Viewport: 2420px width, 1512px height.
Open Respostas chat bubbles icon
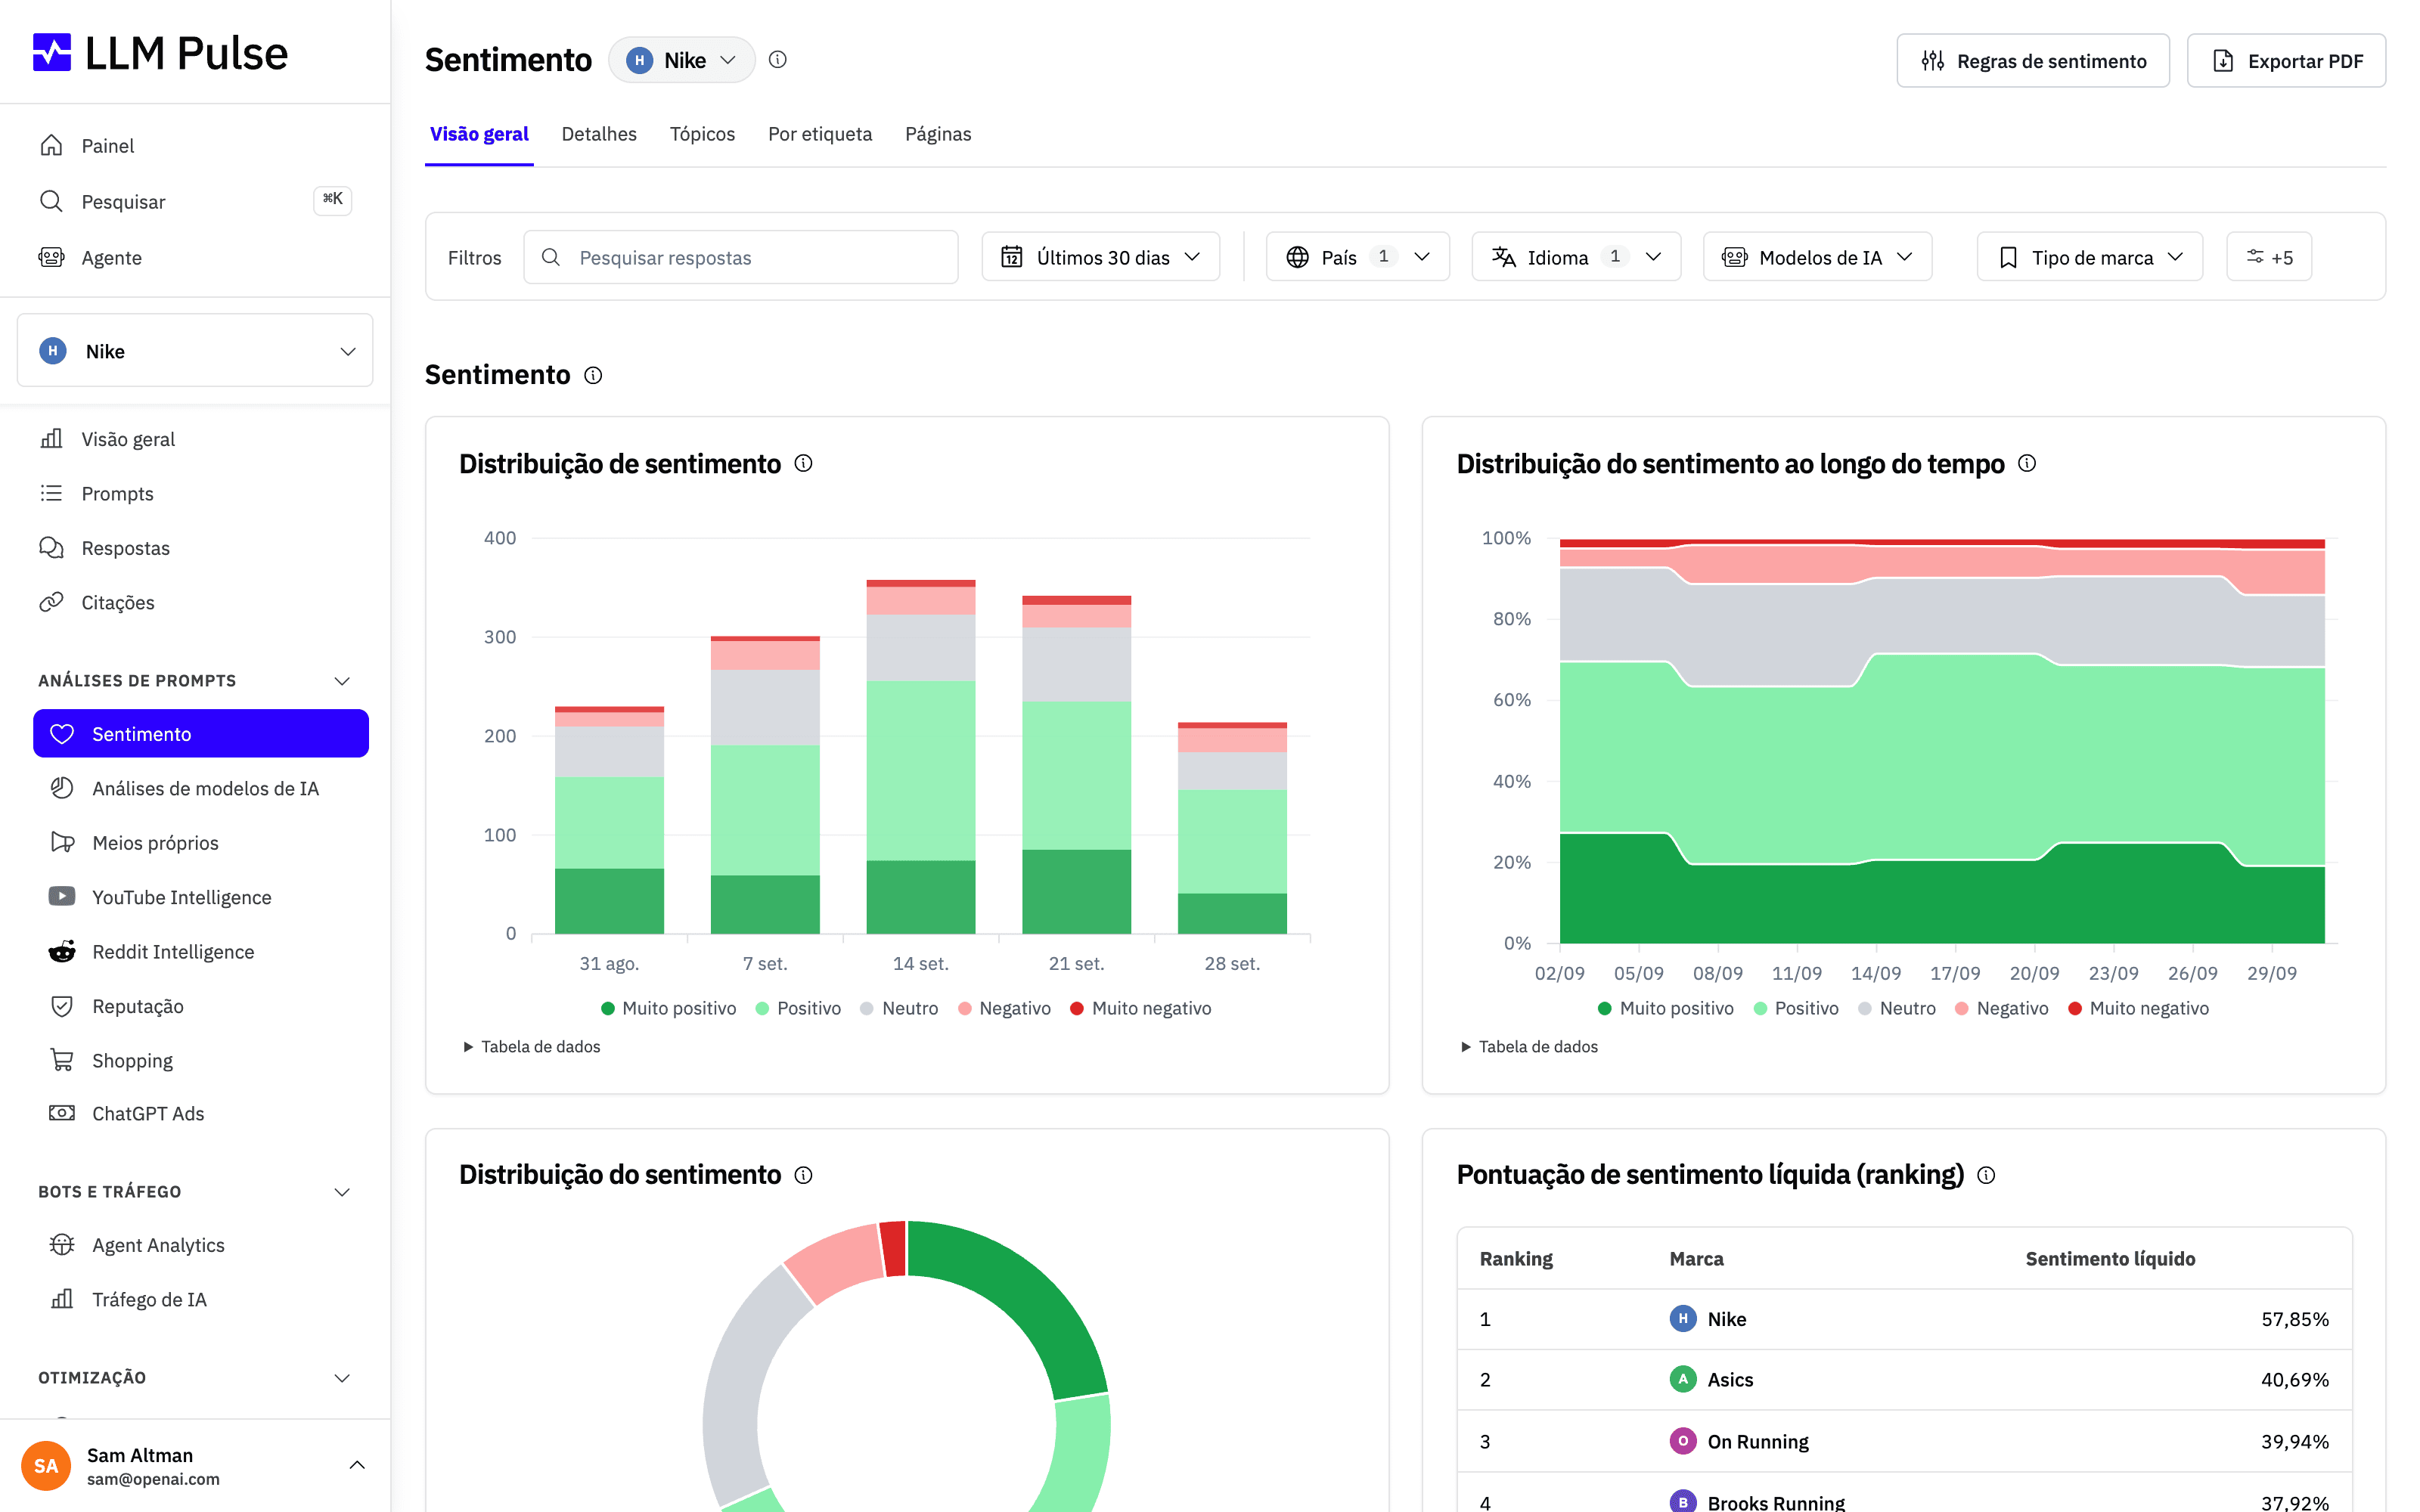(51, 547)
